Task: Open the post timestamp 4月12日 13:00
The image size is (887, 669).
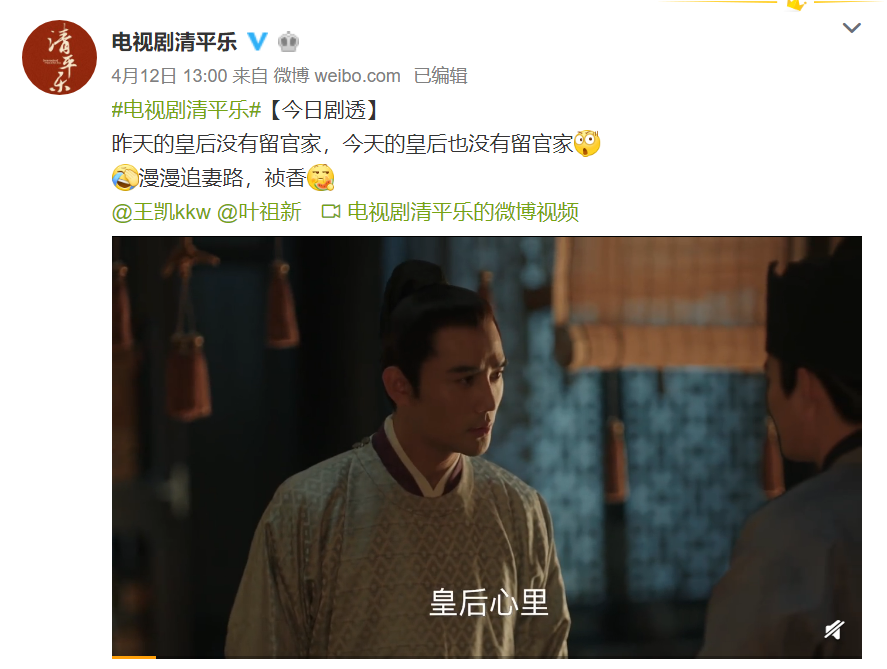Action: tap(169, 76)
